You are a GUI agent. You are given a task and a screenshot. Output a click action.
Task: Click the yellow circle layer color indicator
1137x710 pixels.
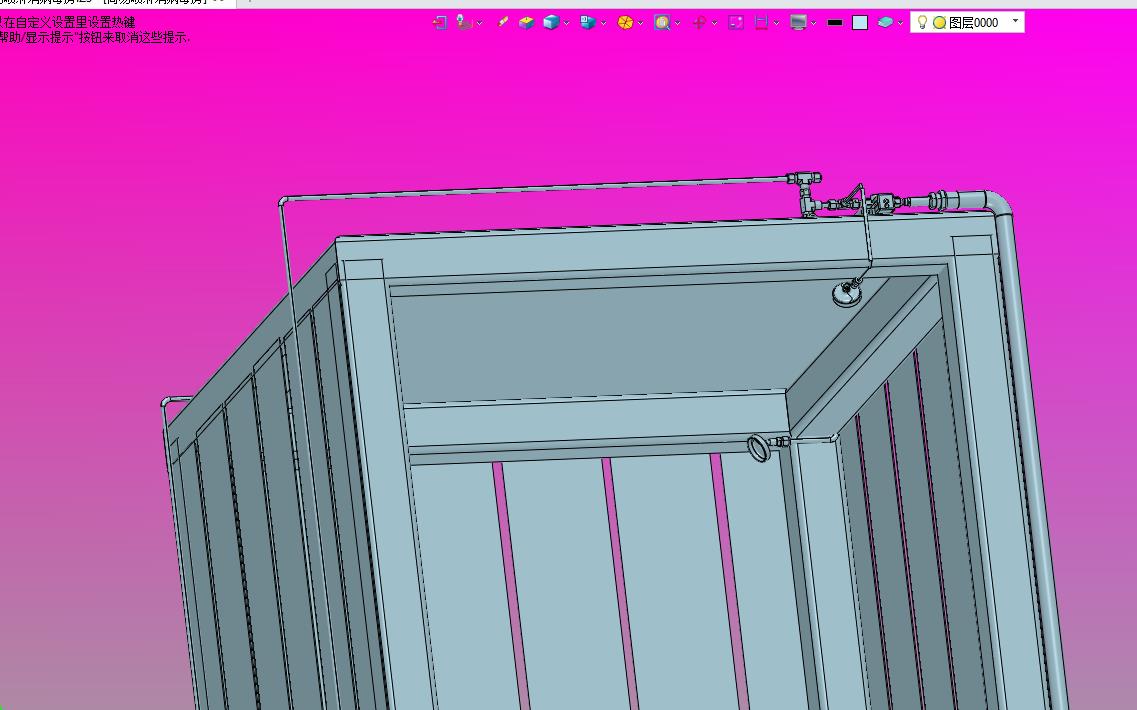coord(939,22)
